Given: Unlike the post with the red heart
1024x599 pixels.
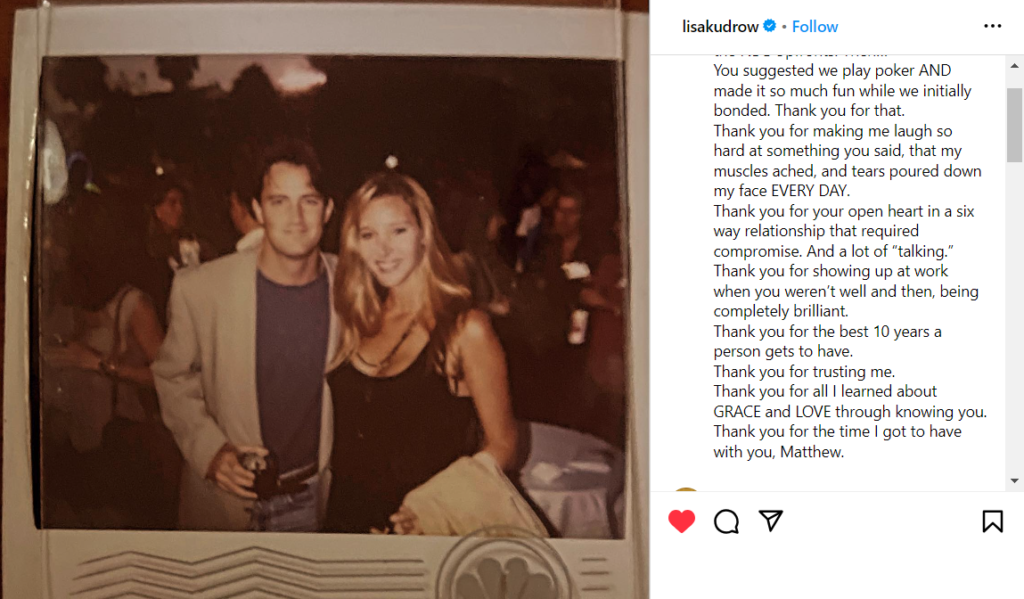Looking at the screenshot, I should [682, 521].
